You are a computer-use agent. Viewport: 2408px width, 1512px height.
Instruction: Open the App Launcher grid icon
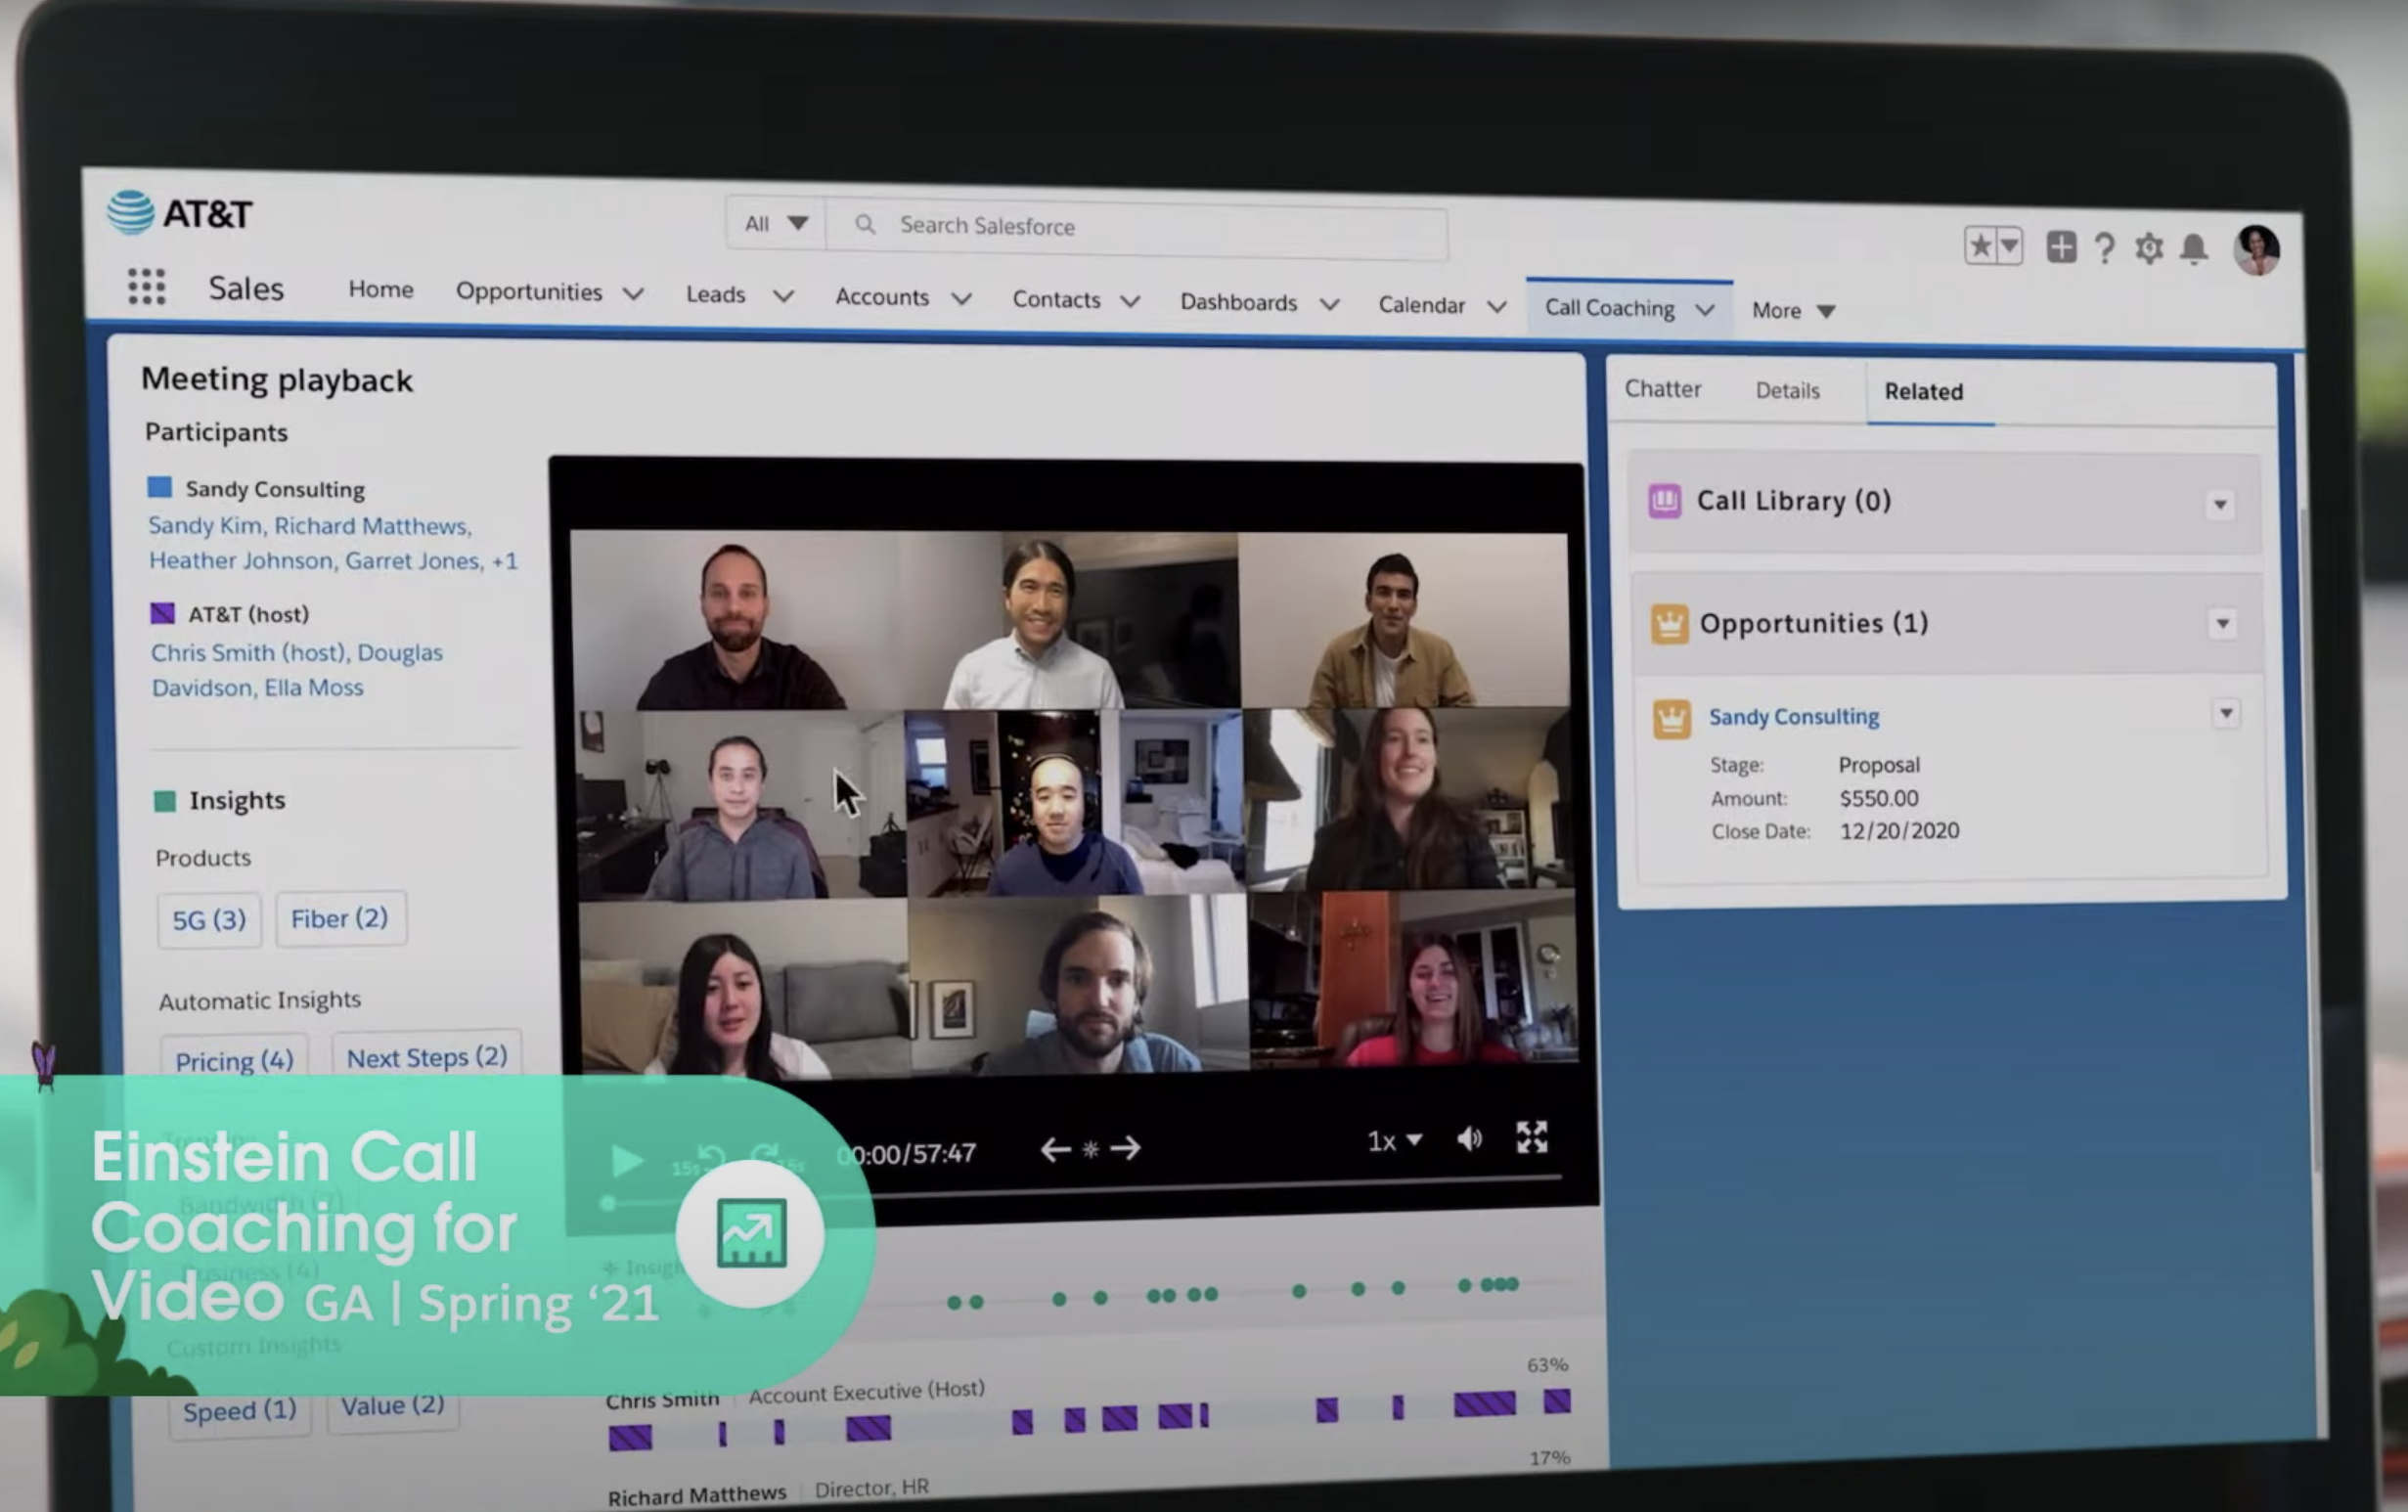(x=146, y=287)
